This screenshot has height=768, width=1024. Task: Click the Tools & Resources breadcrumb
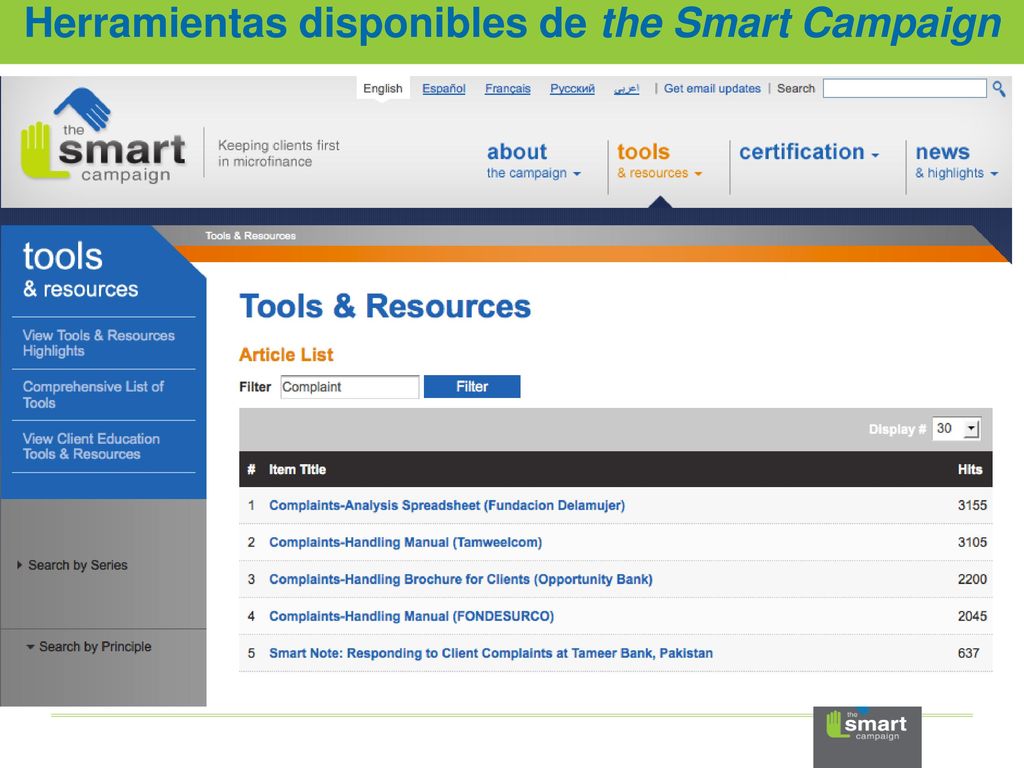251,236
